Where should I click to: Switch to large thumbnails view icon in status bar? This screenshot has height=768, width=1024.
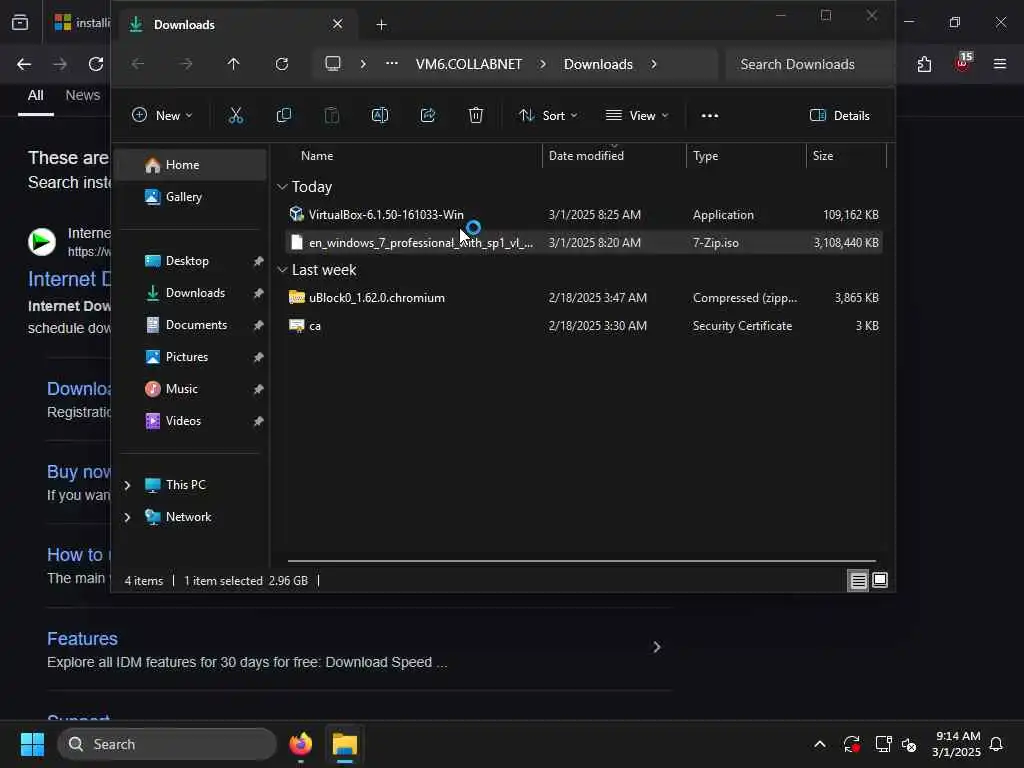[880, 581]
